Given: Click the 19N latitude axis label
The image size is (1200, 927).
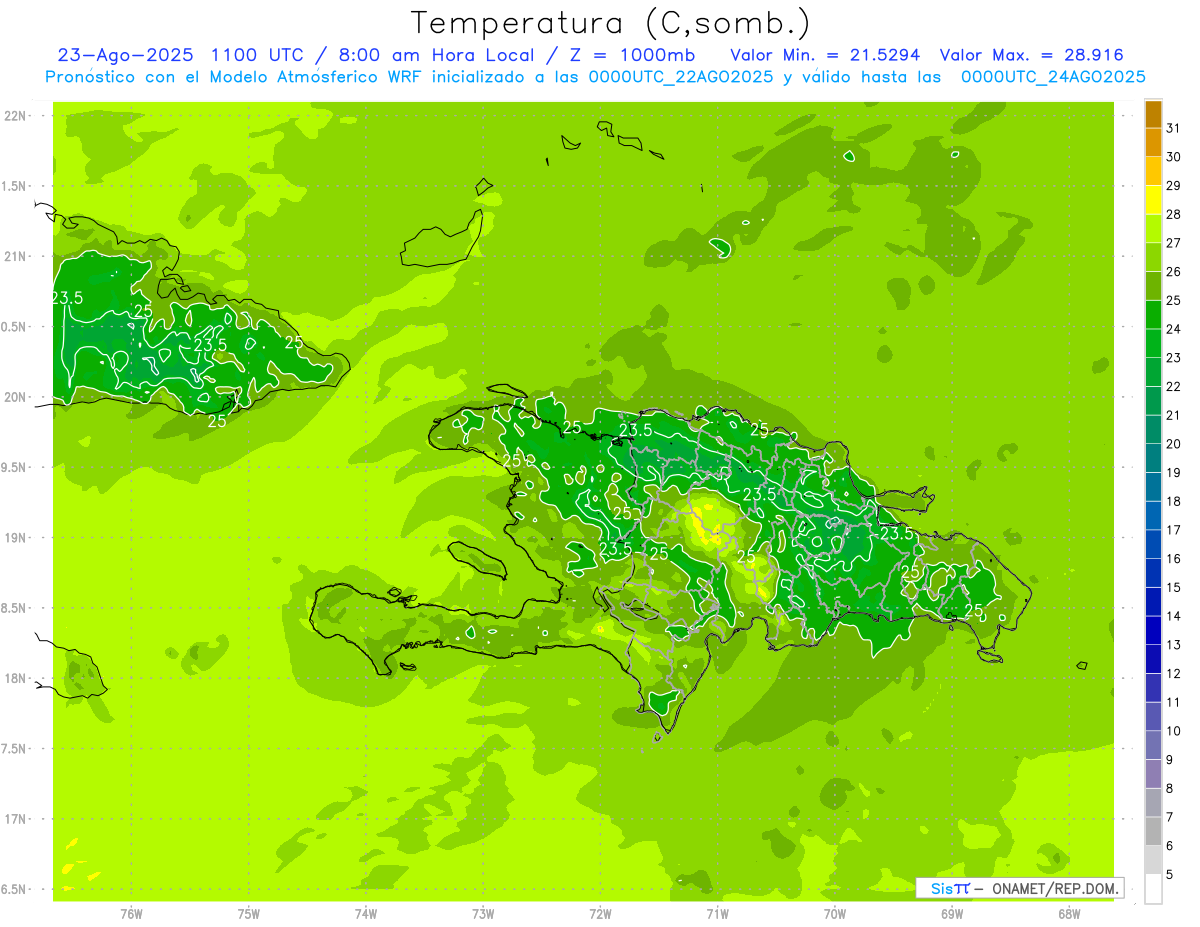Looking at the screenshot, I should (x=16, y=538).
